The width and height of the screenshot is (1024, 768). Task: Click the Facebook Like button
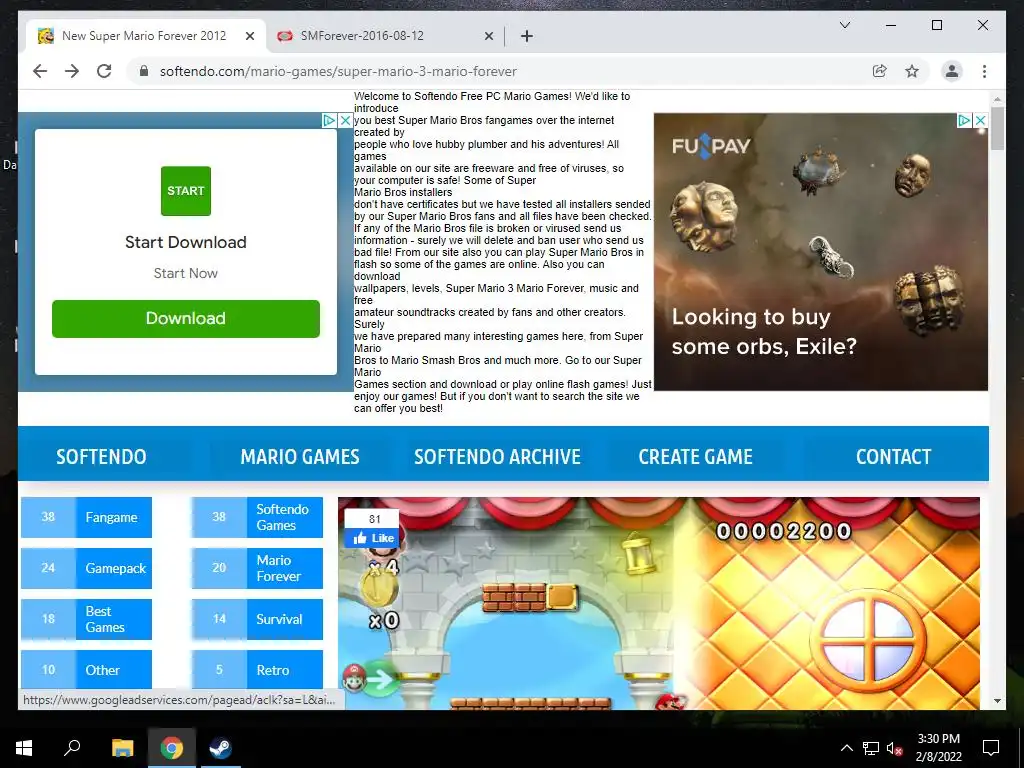coord(373,538)
